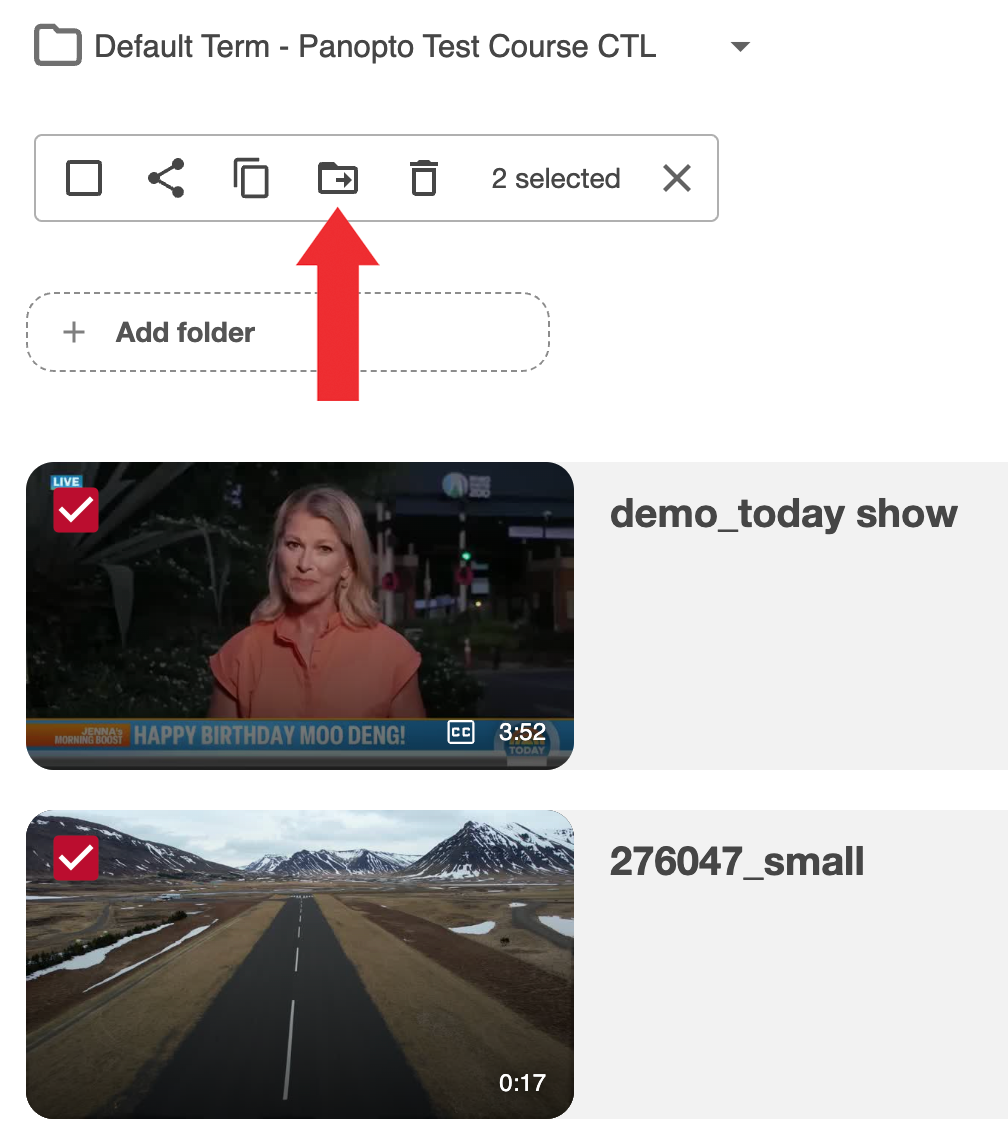The width and height of the screenshot is (1008, 1136).
Task: Click the 0:17 duration badge
Action: (x=522, y=1082)
